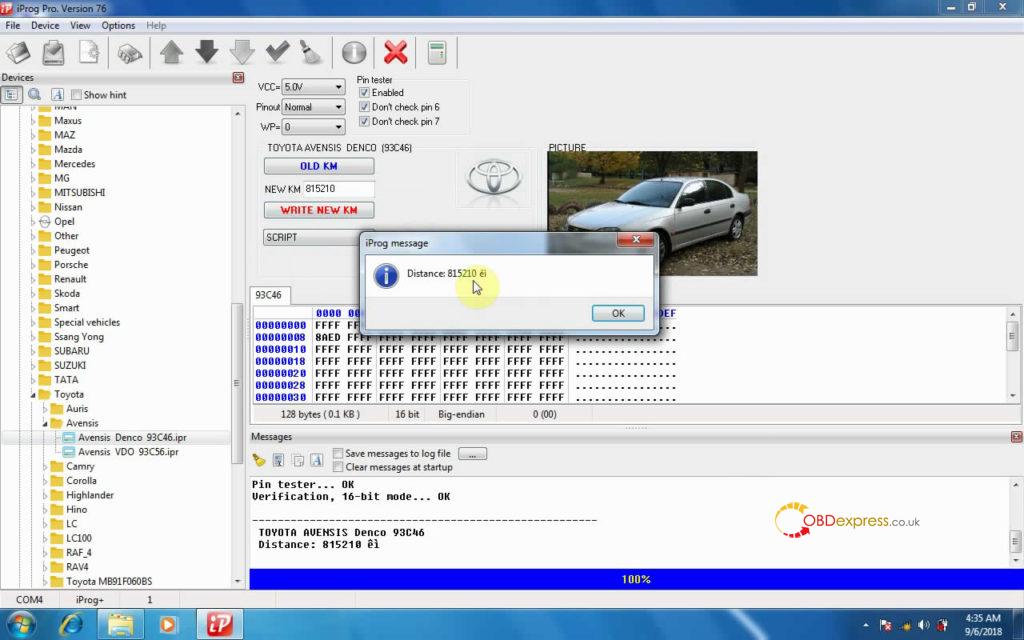Open the Pinout dropdown

pos(338,107)
